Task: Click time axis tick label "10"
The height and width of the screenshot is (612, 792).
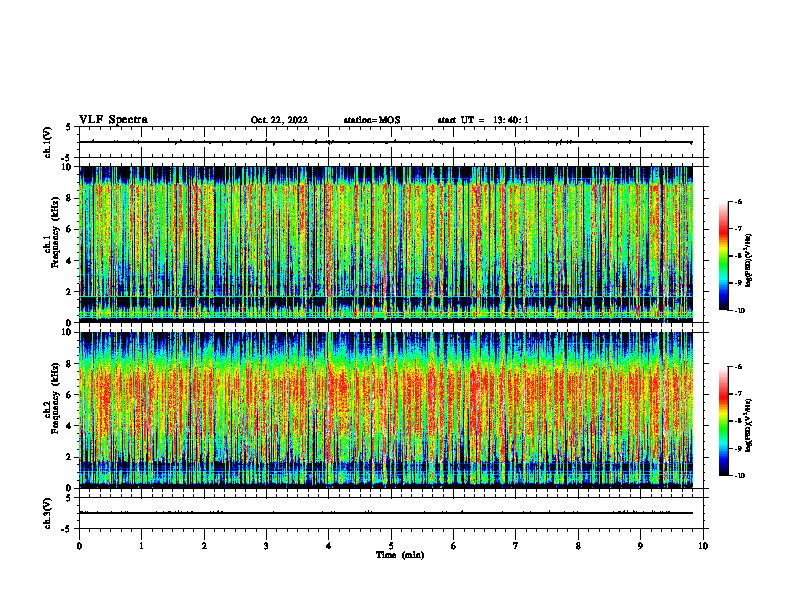Action: [x=703, y=546]
